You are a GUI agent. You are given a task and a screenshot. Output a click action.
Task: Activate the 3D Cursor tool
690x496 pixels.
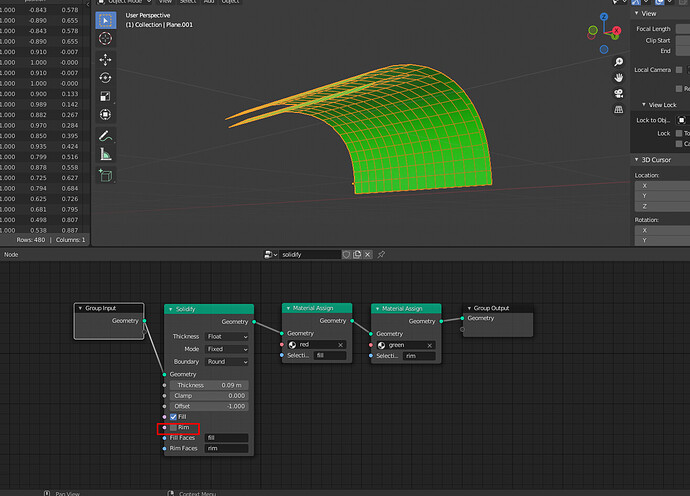tap(106, 39)
